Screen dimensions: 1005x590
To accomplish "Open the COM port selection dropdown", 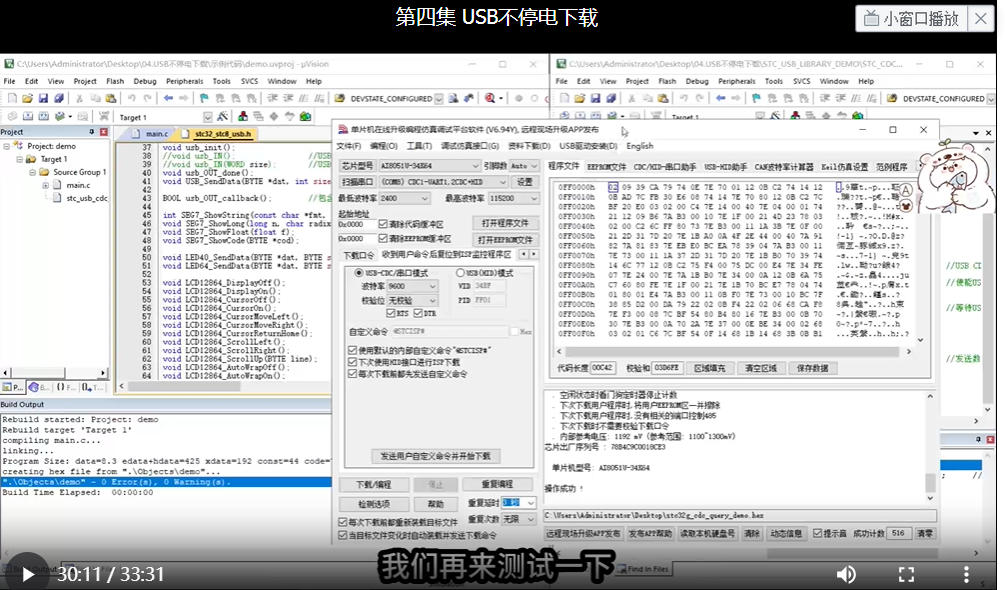I will coord(443,182).
